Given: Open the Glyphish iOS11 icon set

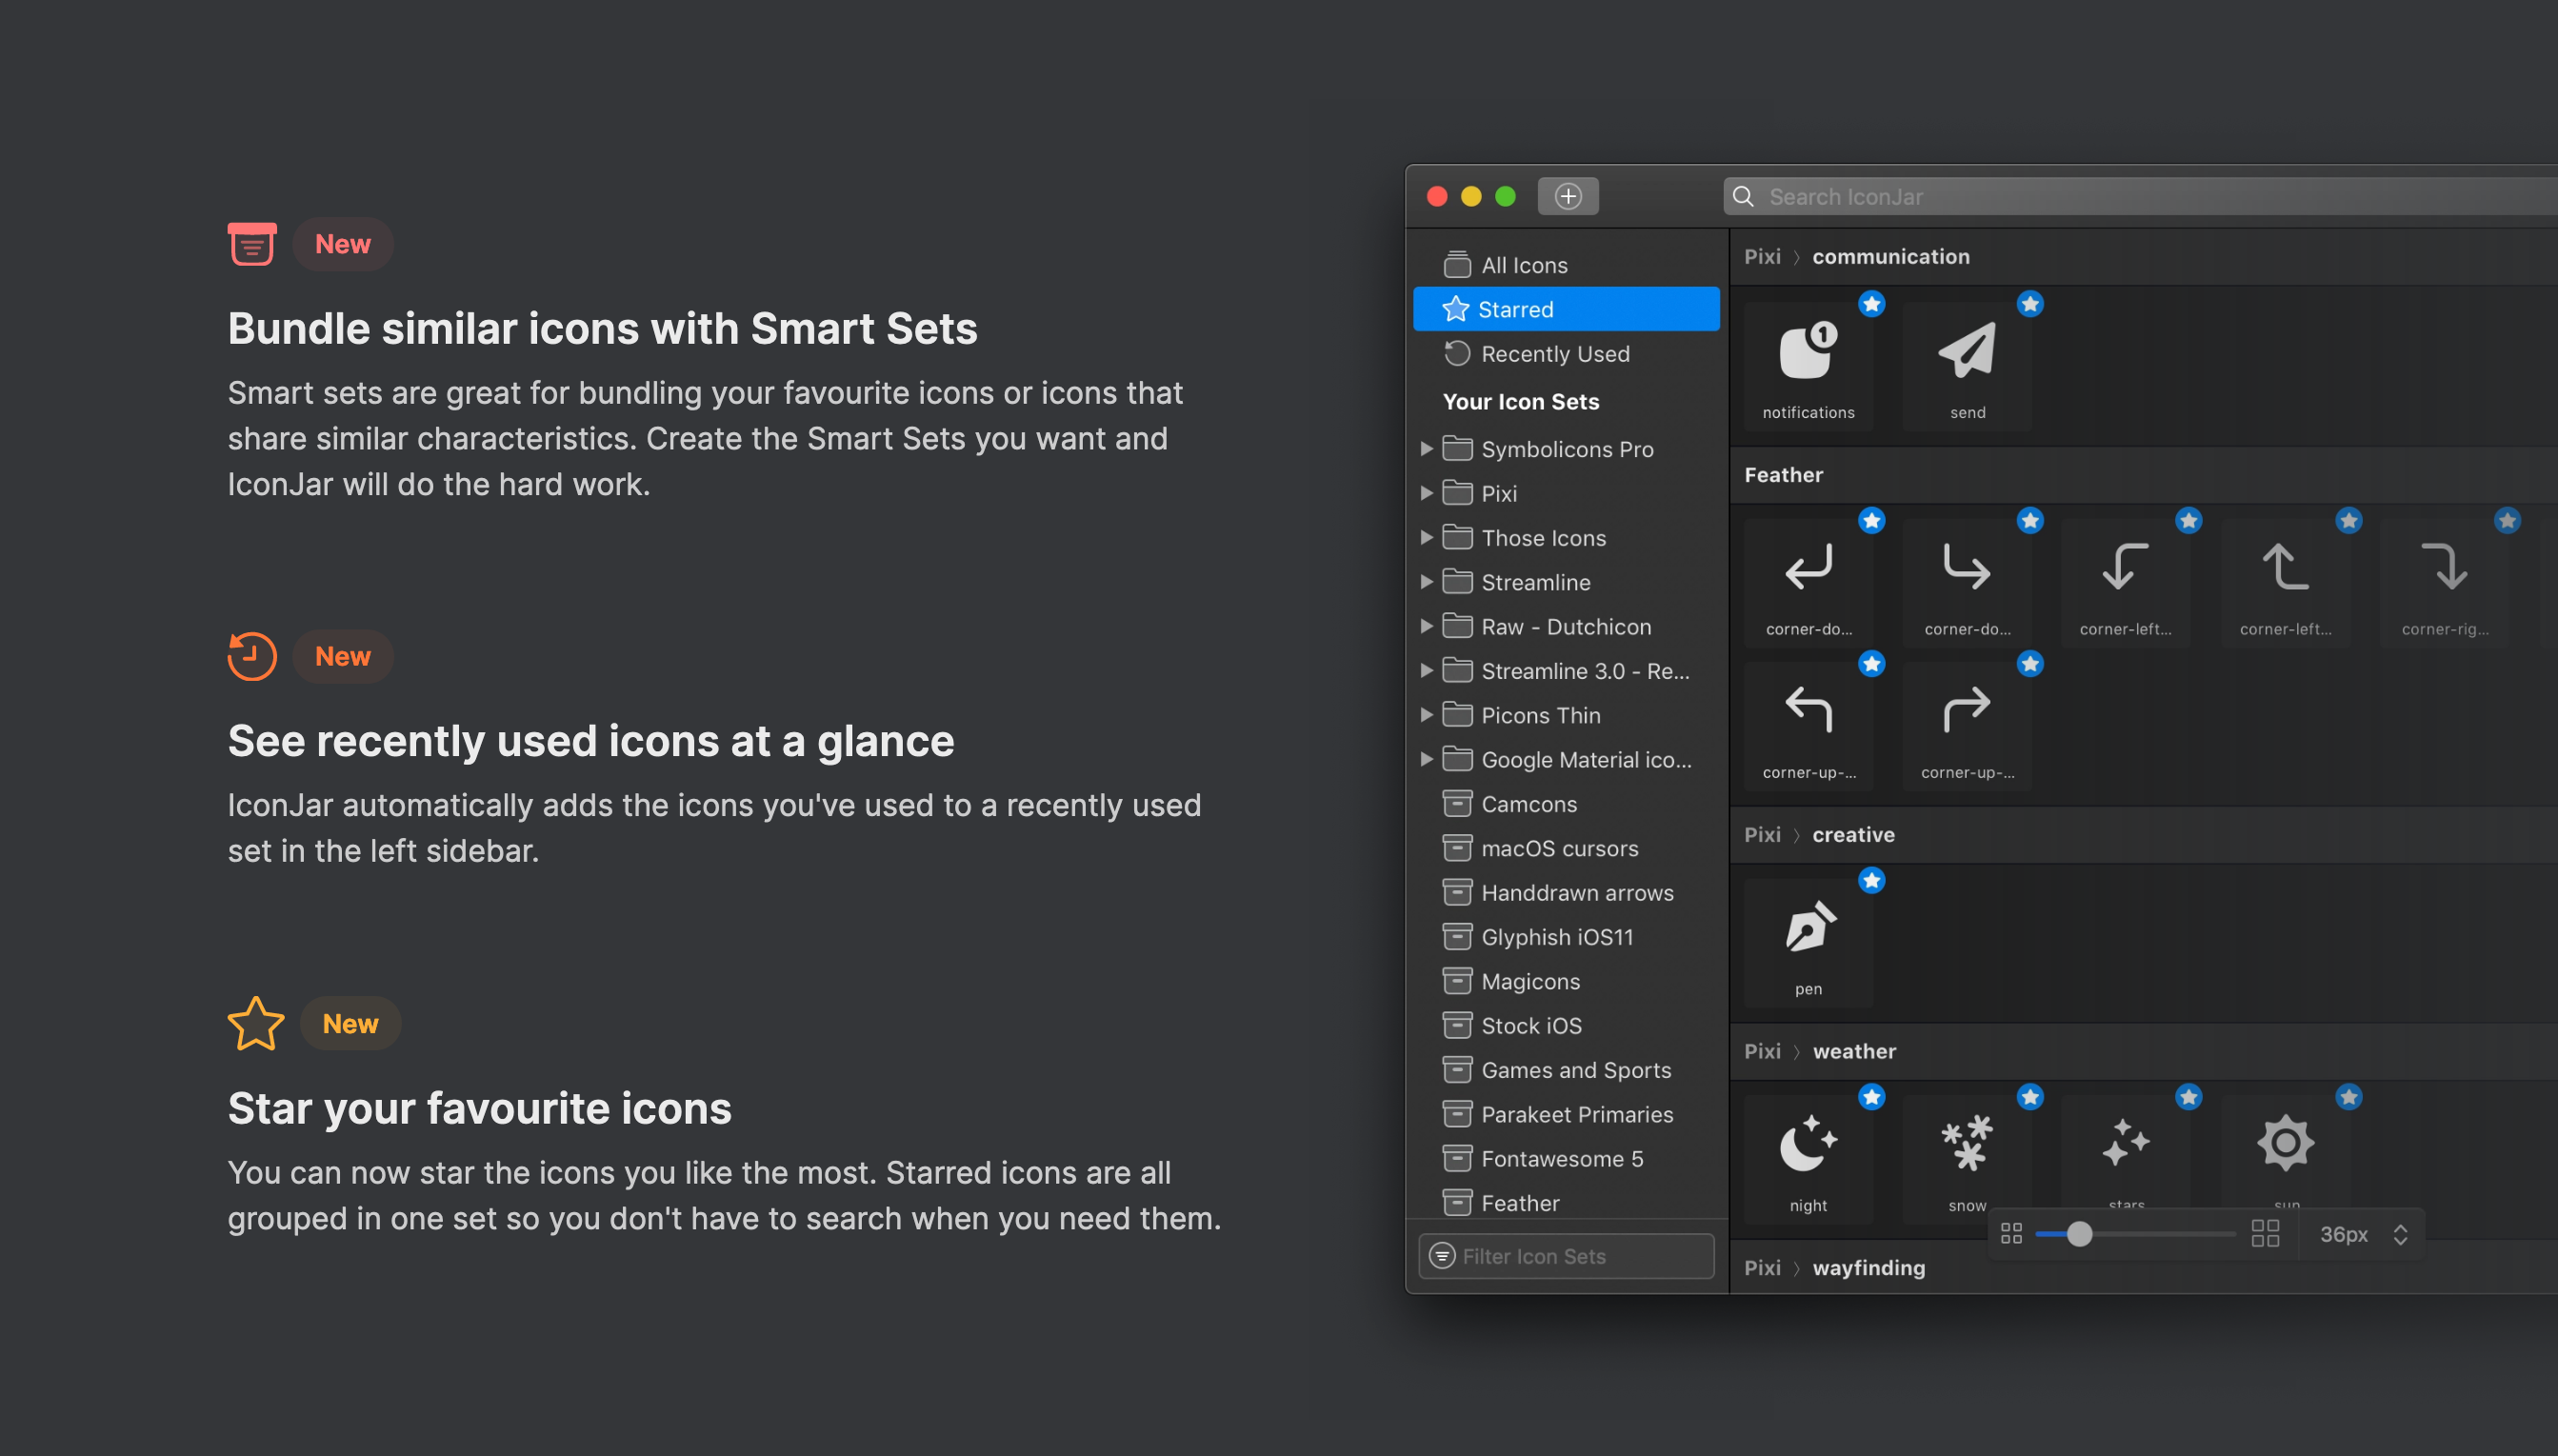Looking at the screenshot, I should tap(1566, 937).
